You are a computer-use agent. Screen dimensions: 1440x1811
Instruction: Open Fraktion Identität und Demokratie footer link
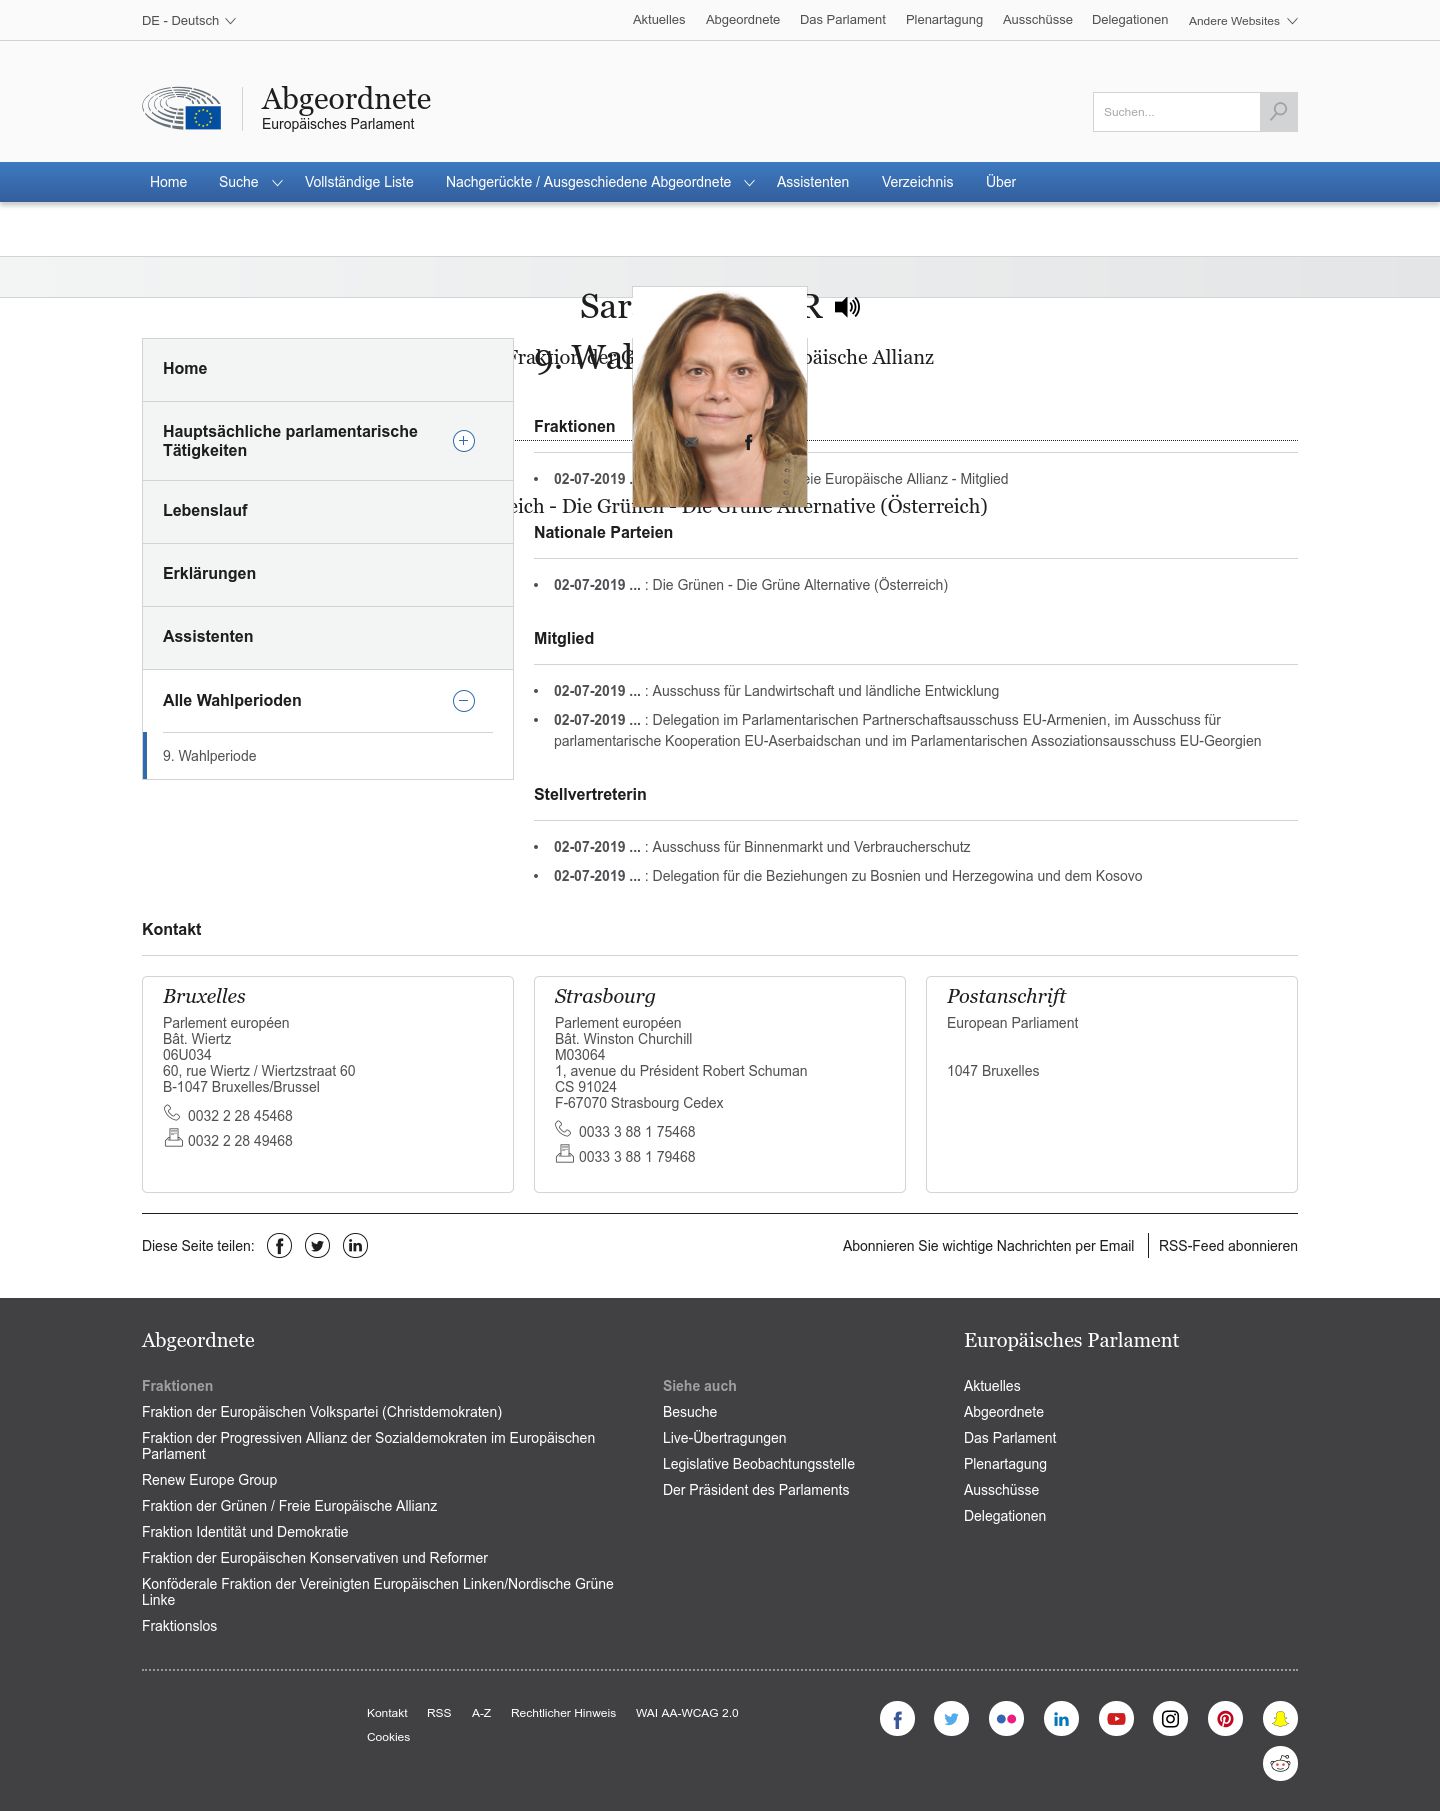(x=245, y=1532)
